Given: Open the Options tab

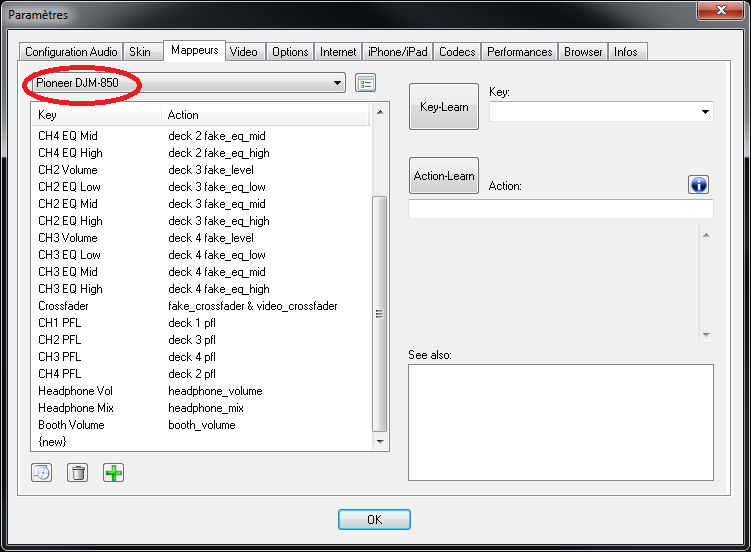Looking at the screenshot, I should pos(290,52).
